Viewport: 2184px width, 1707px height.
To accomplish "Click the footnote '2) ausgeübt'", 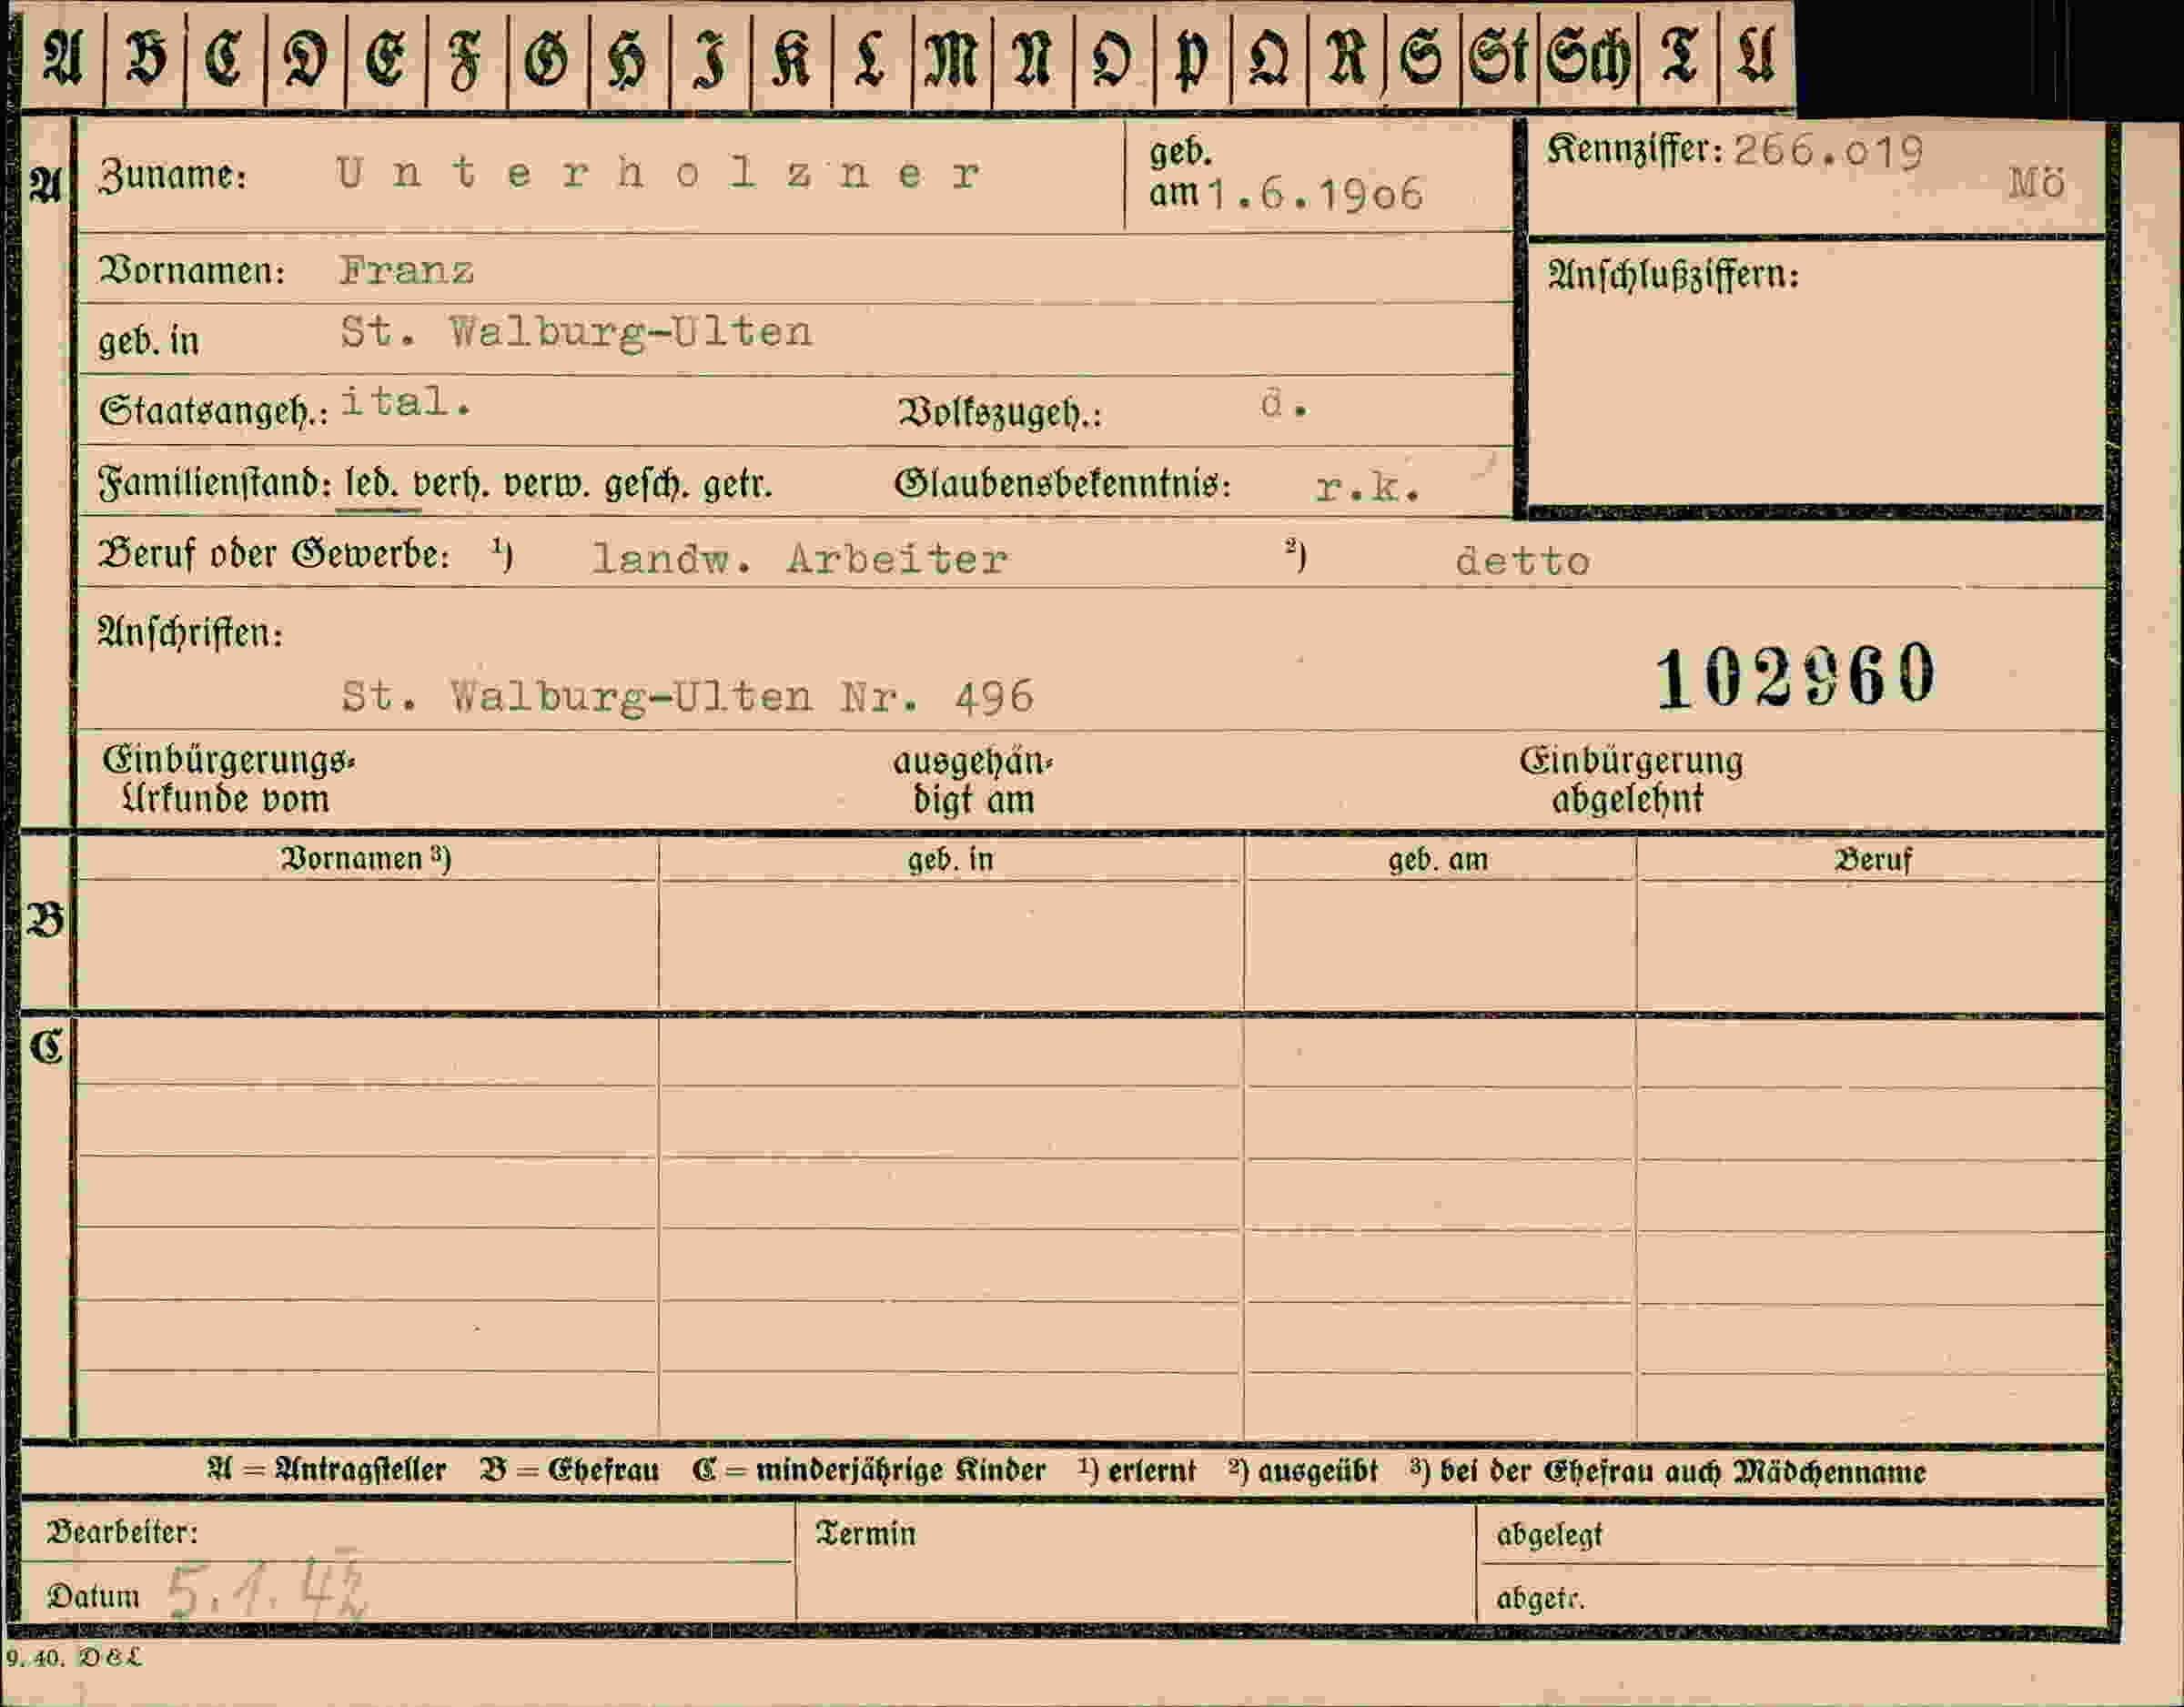I will pos(1304,1471).
